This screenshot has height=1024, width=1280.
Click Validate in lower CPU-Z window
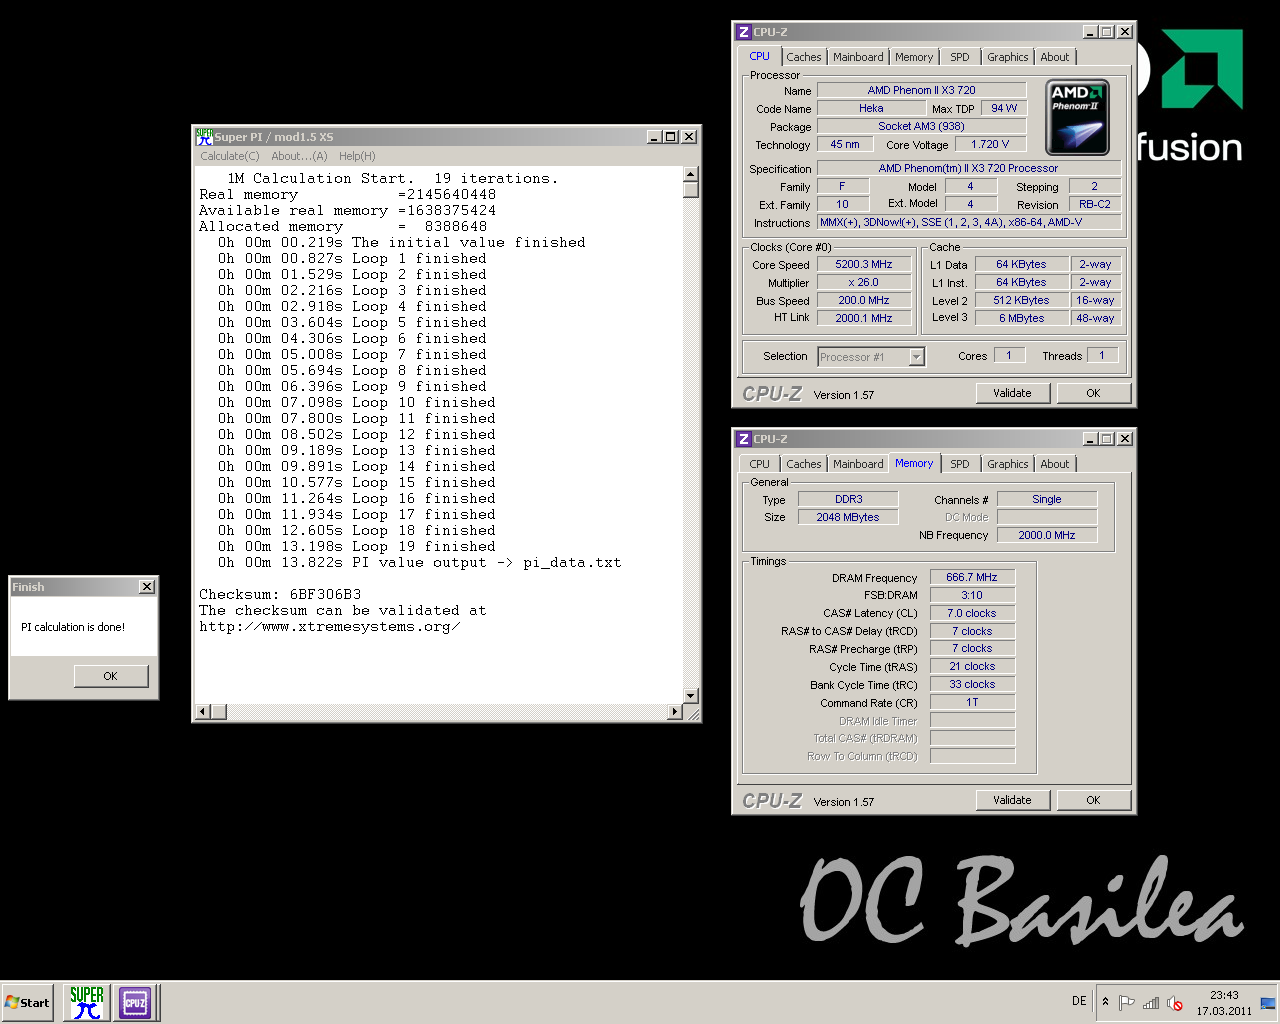(1012, 800)
